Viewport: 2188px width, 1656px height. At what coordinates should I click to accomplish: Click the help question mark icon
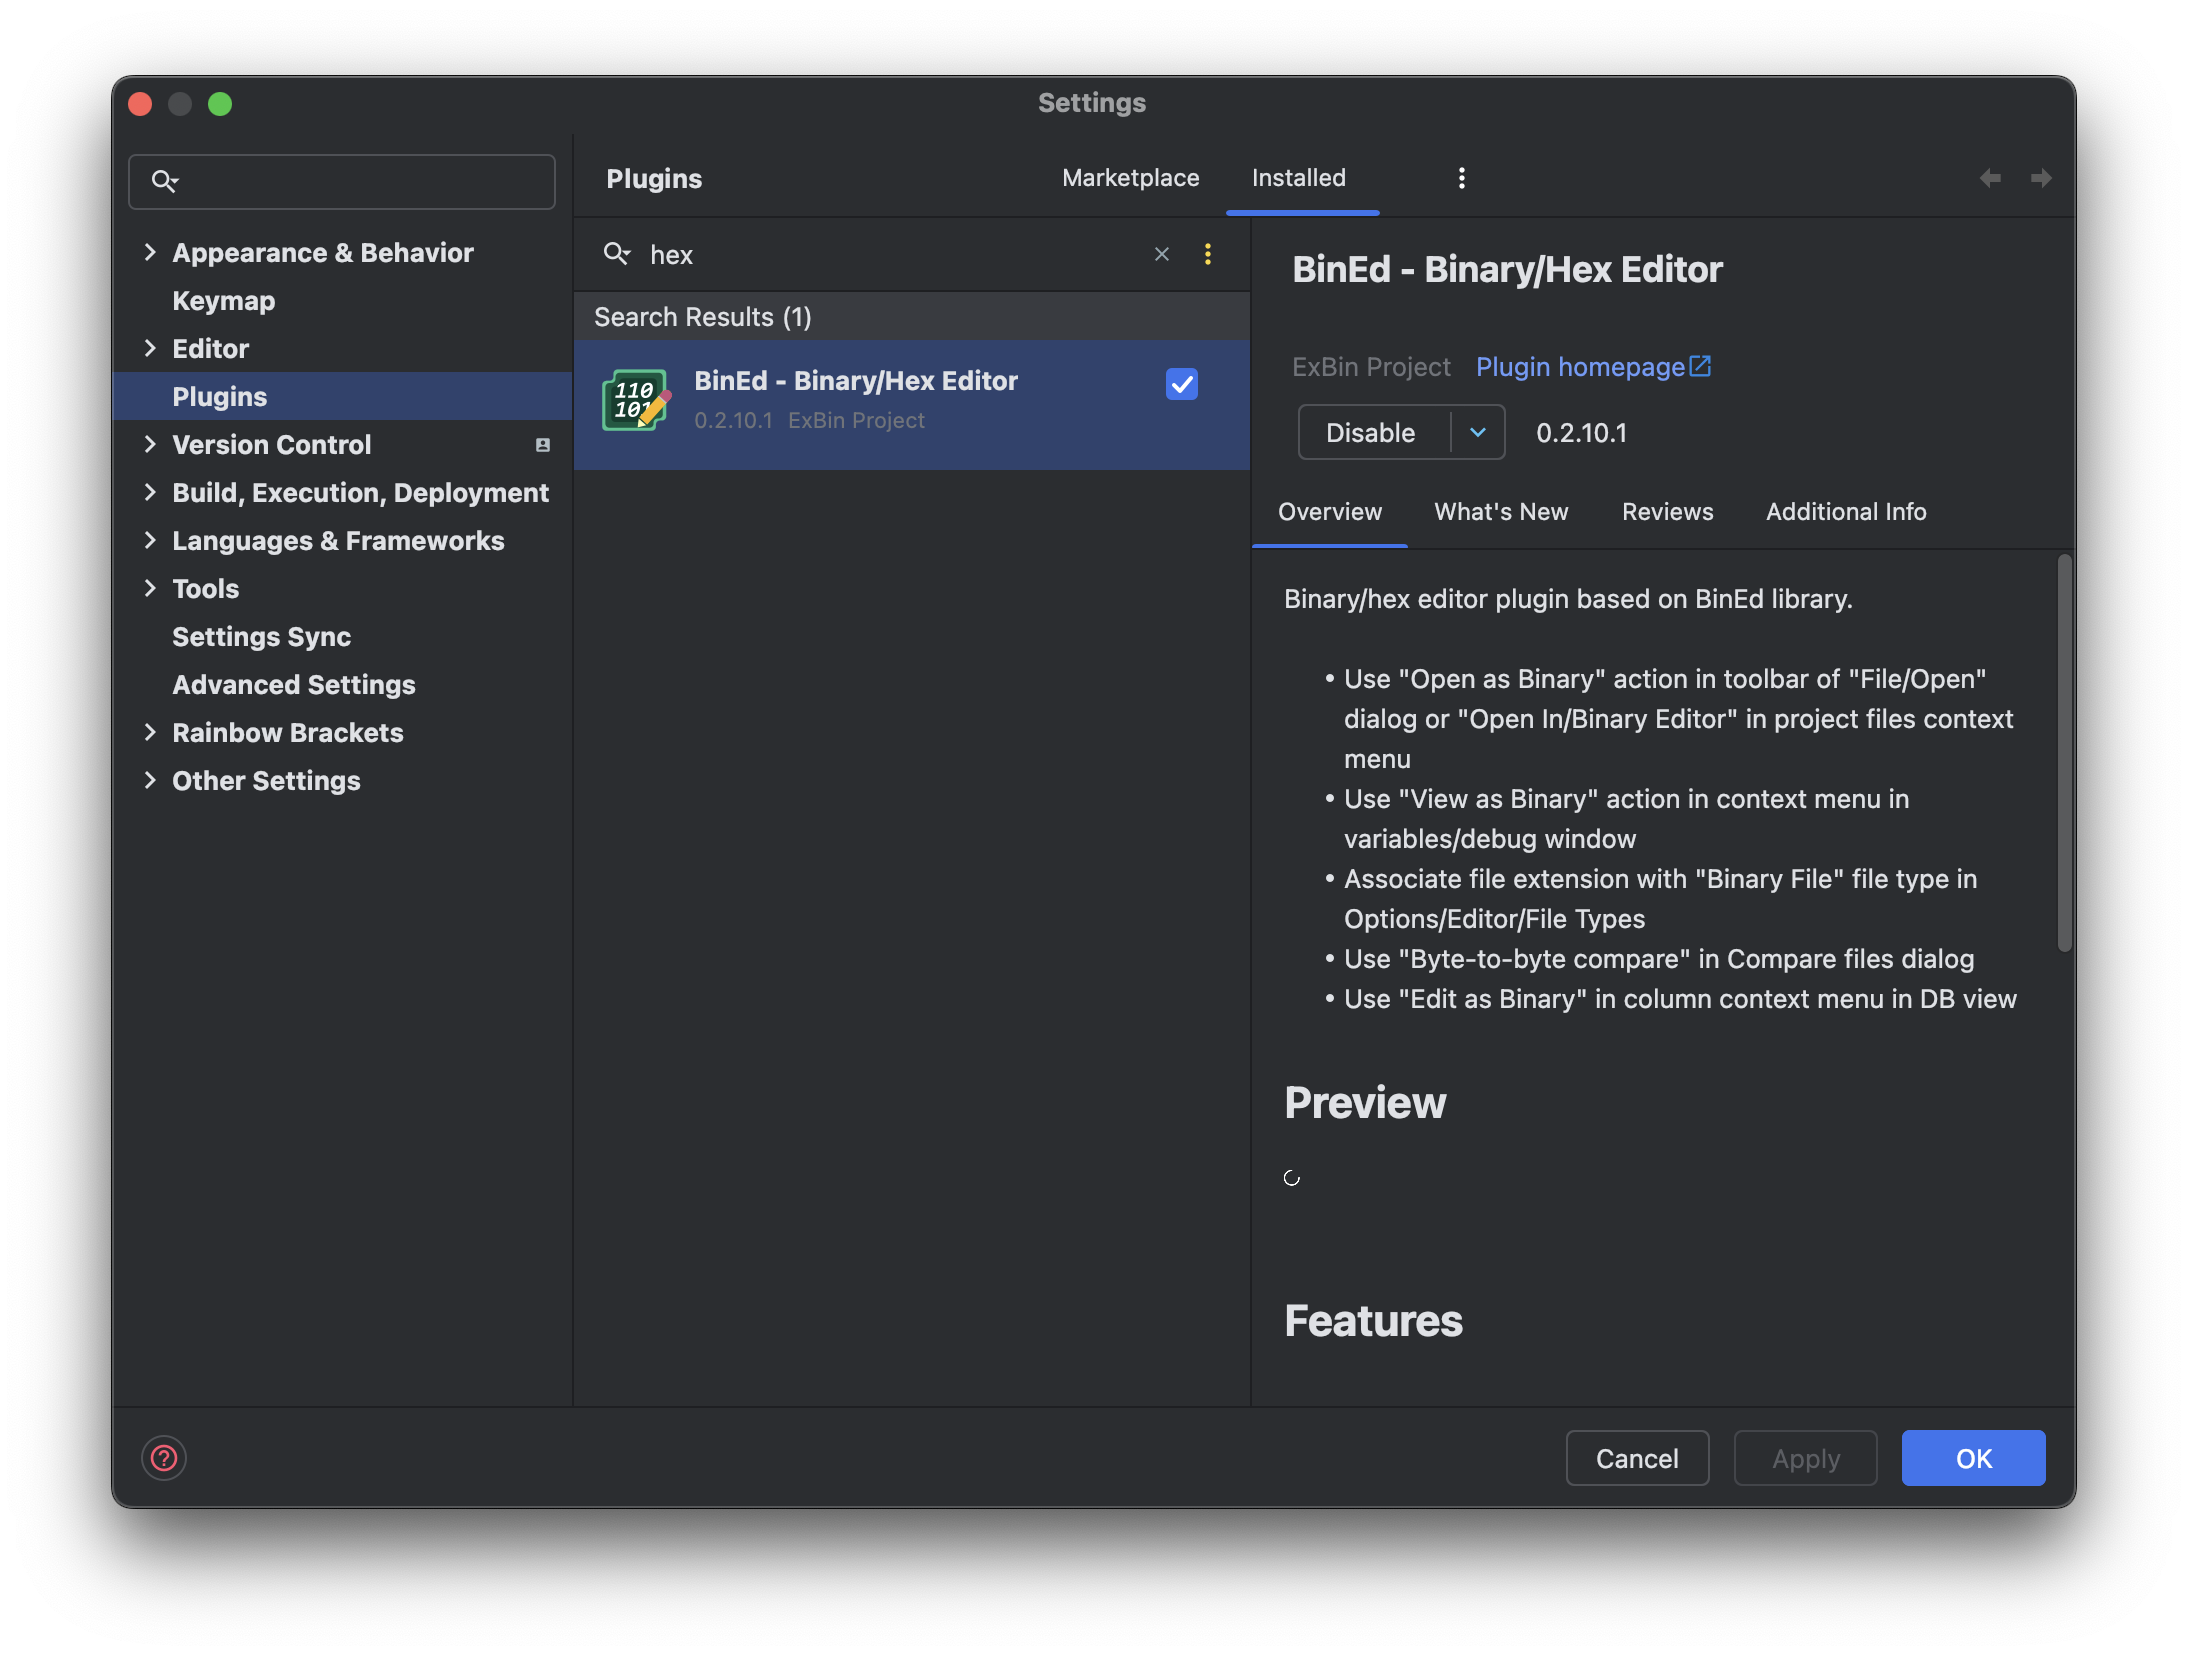click(x=164, y=1458)
